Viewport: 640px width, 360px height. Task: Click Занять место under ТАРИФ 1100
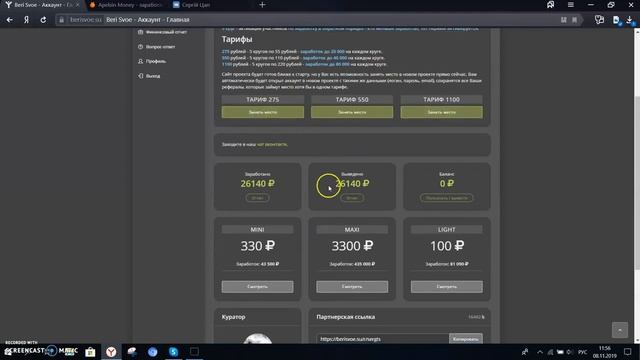tap(441, 112)
